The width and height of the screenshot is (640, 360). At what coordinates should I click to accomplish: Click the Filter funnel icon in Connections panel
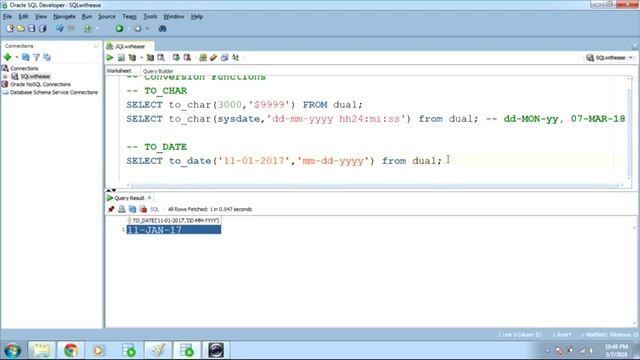tap(36, 57)
